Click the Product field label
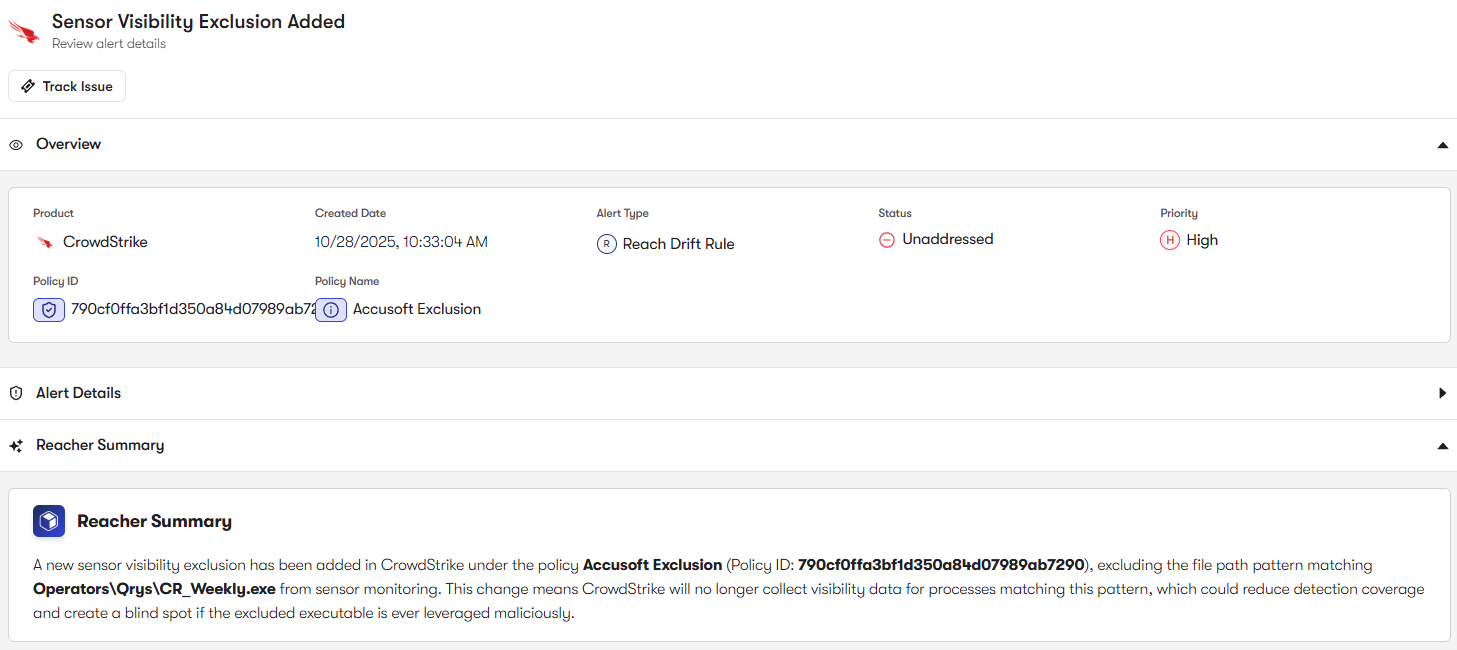This screenshot has width=1457, height=650. [x=53, y=213]
